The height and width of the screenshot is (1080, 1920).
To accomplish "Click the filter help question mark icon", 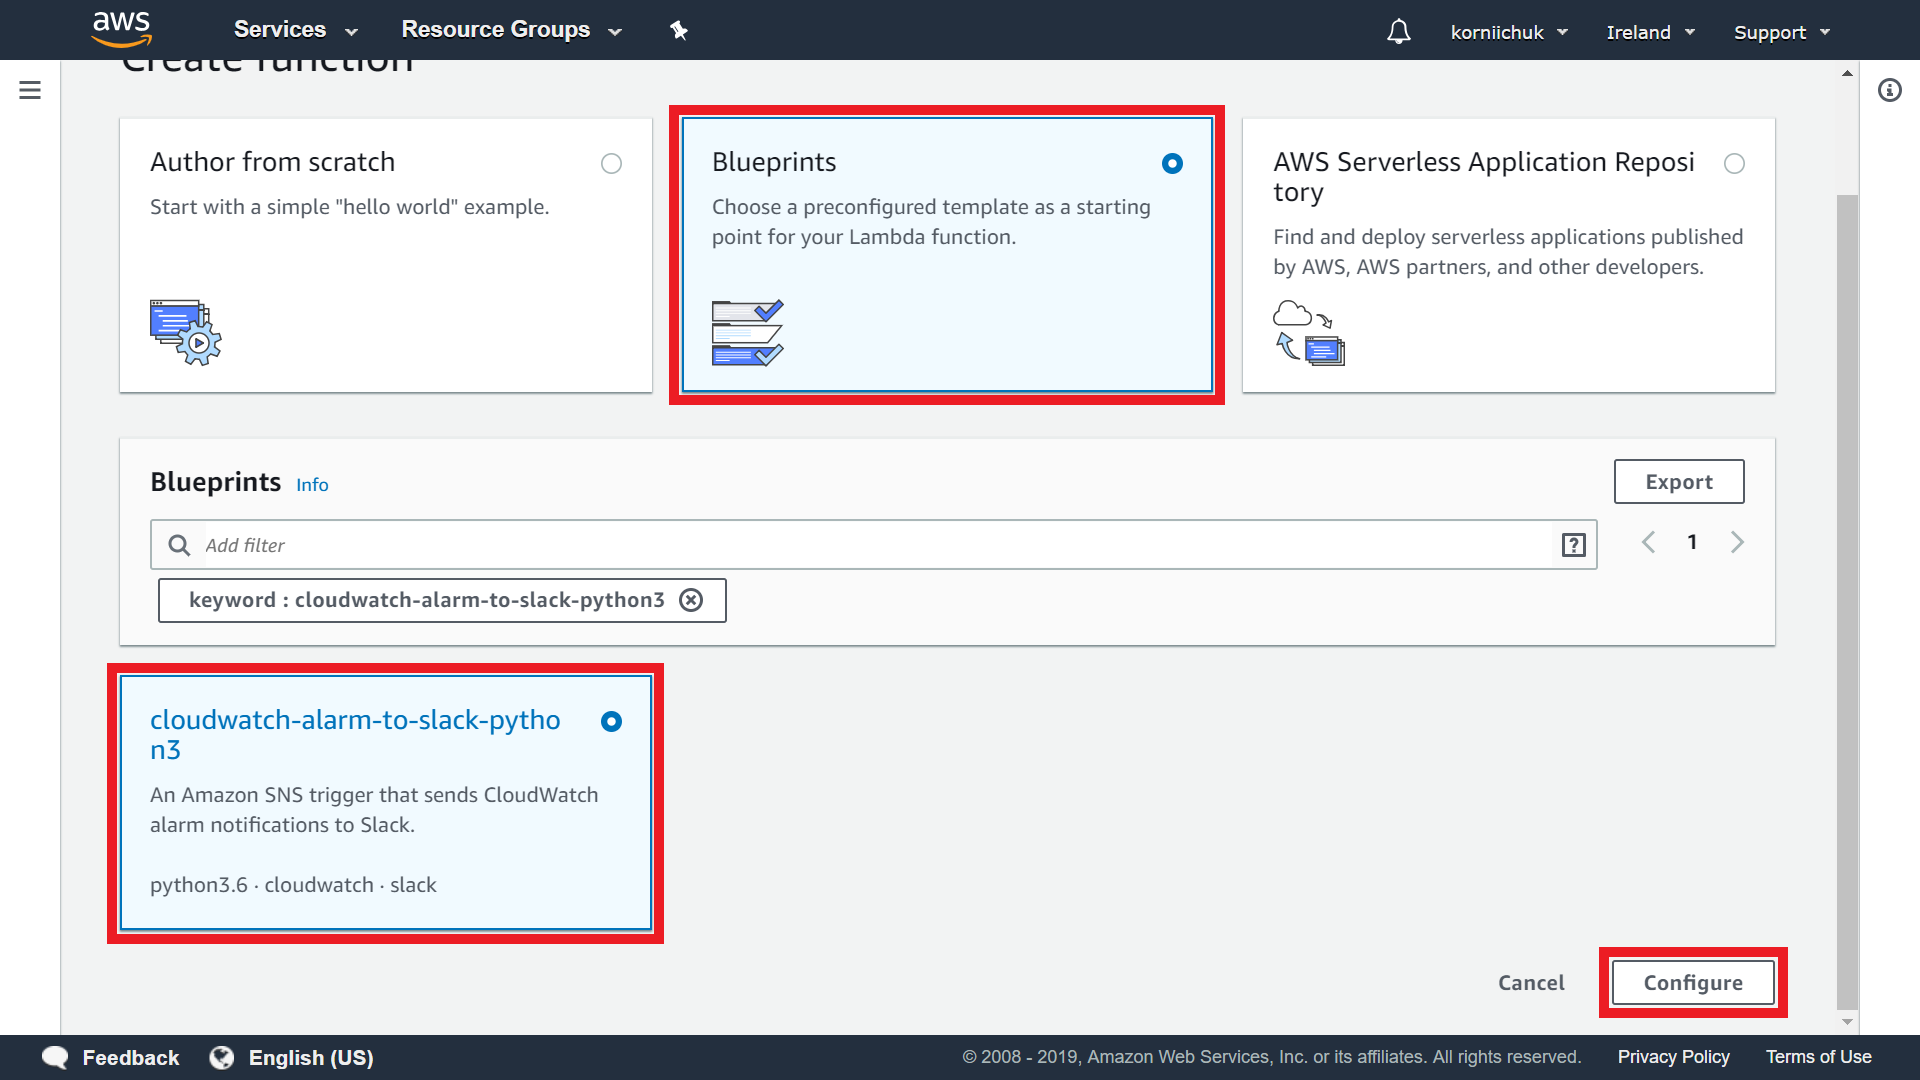I will coord(1573,545).
